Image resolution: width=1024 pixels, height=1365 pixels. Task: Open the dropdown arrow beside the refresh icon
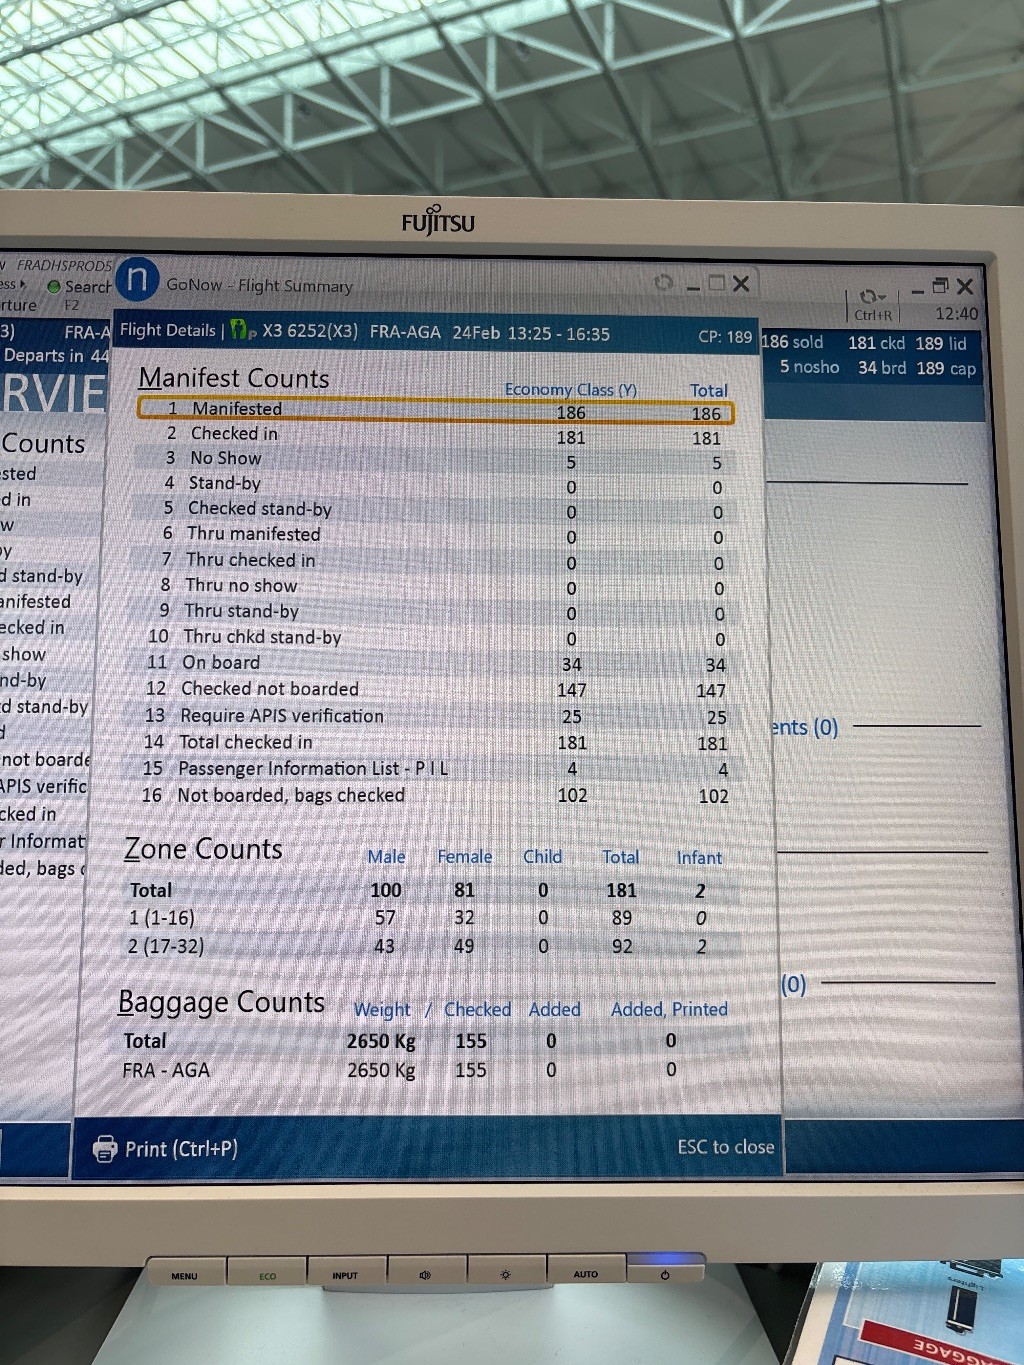point(882,297)
